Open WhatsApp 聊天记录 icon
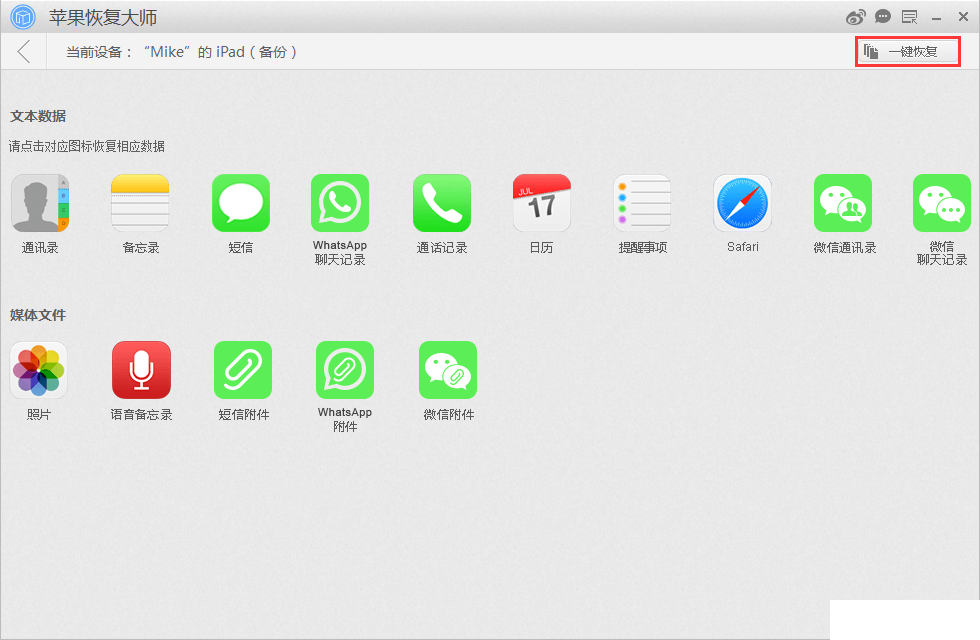 [340, 203]
